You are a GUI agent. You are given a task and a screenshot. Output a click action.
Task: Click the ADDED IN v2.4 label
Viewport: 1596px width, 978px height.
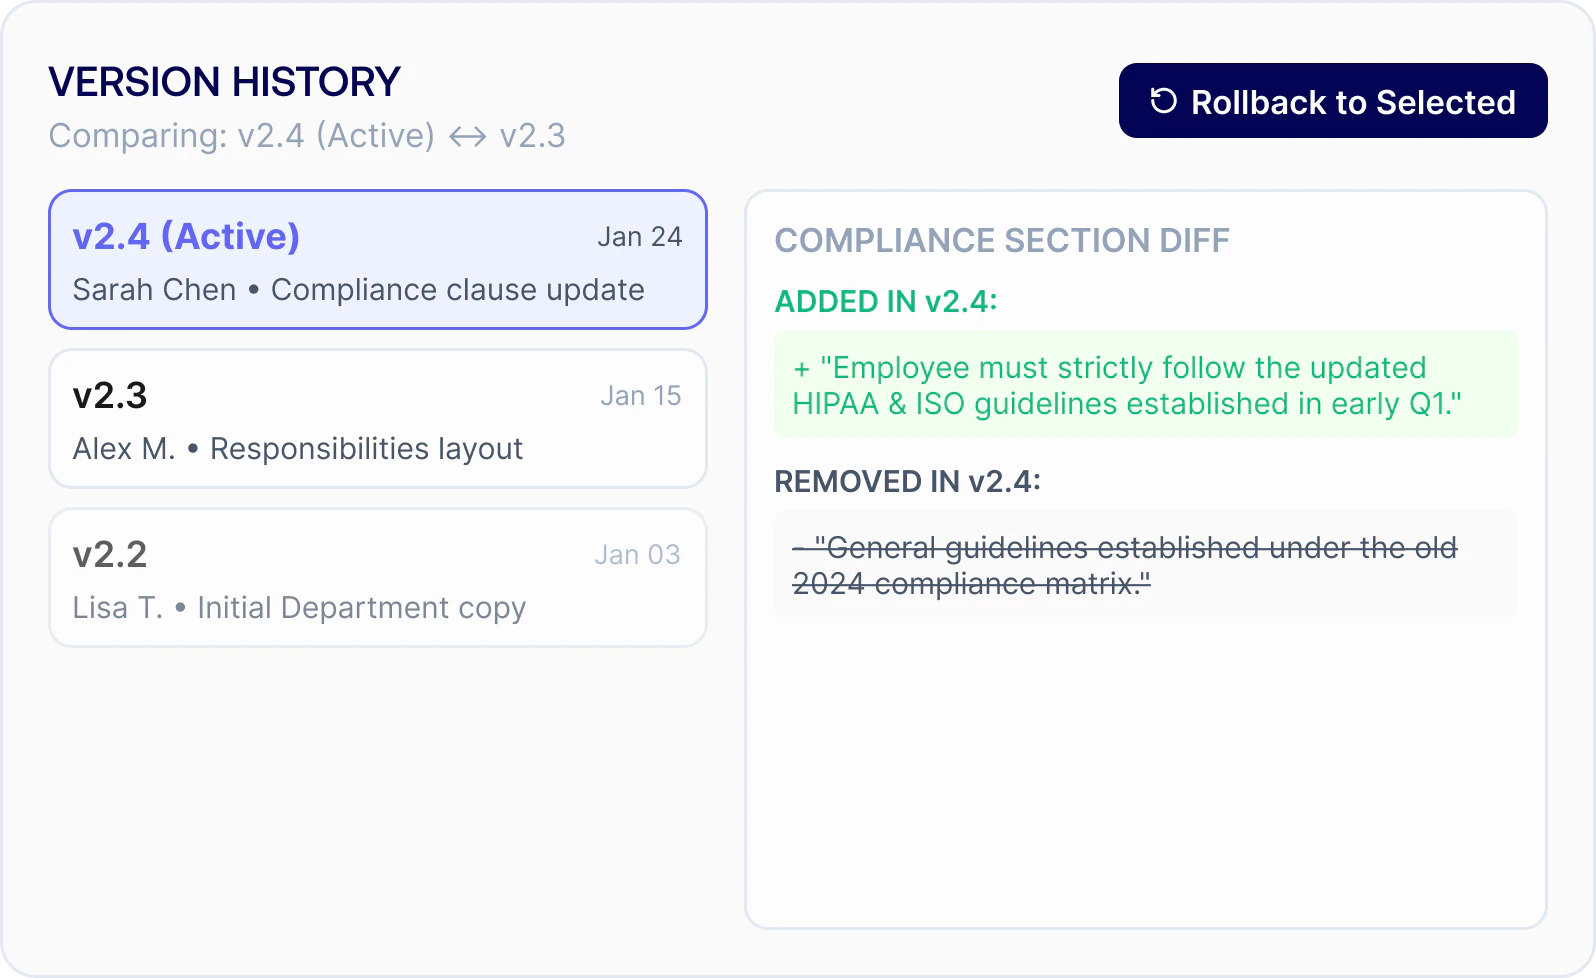point(886,302)
